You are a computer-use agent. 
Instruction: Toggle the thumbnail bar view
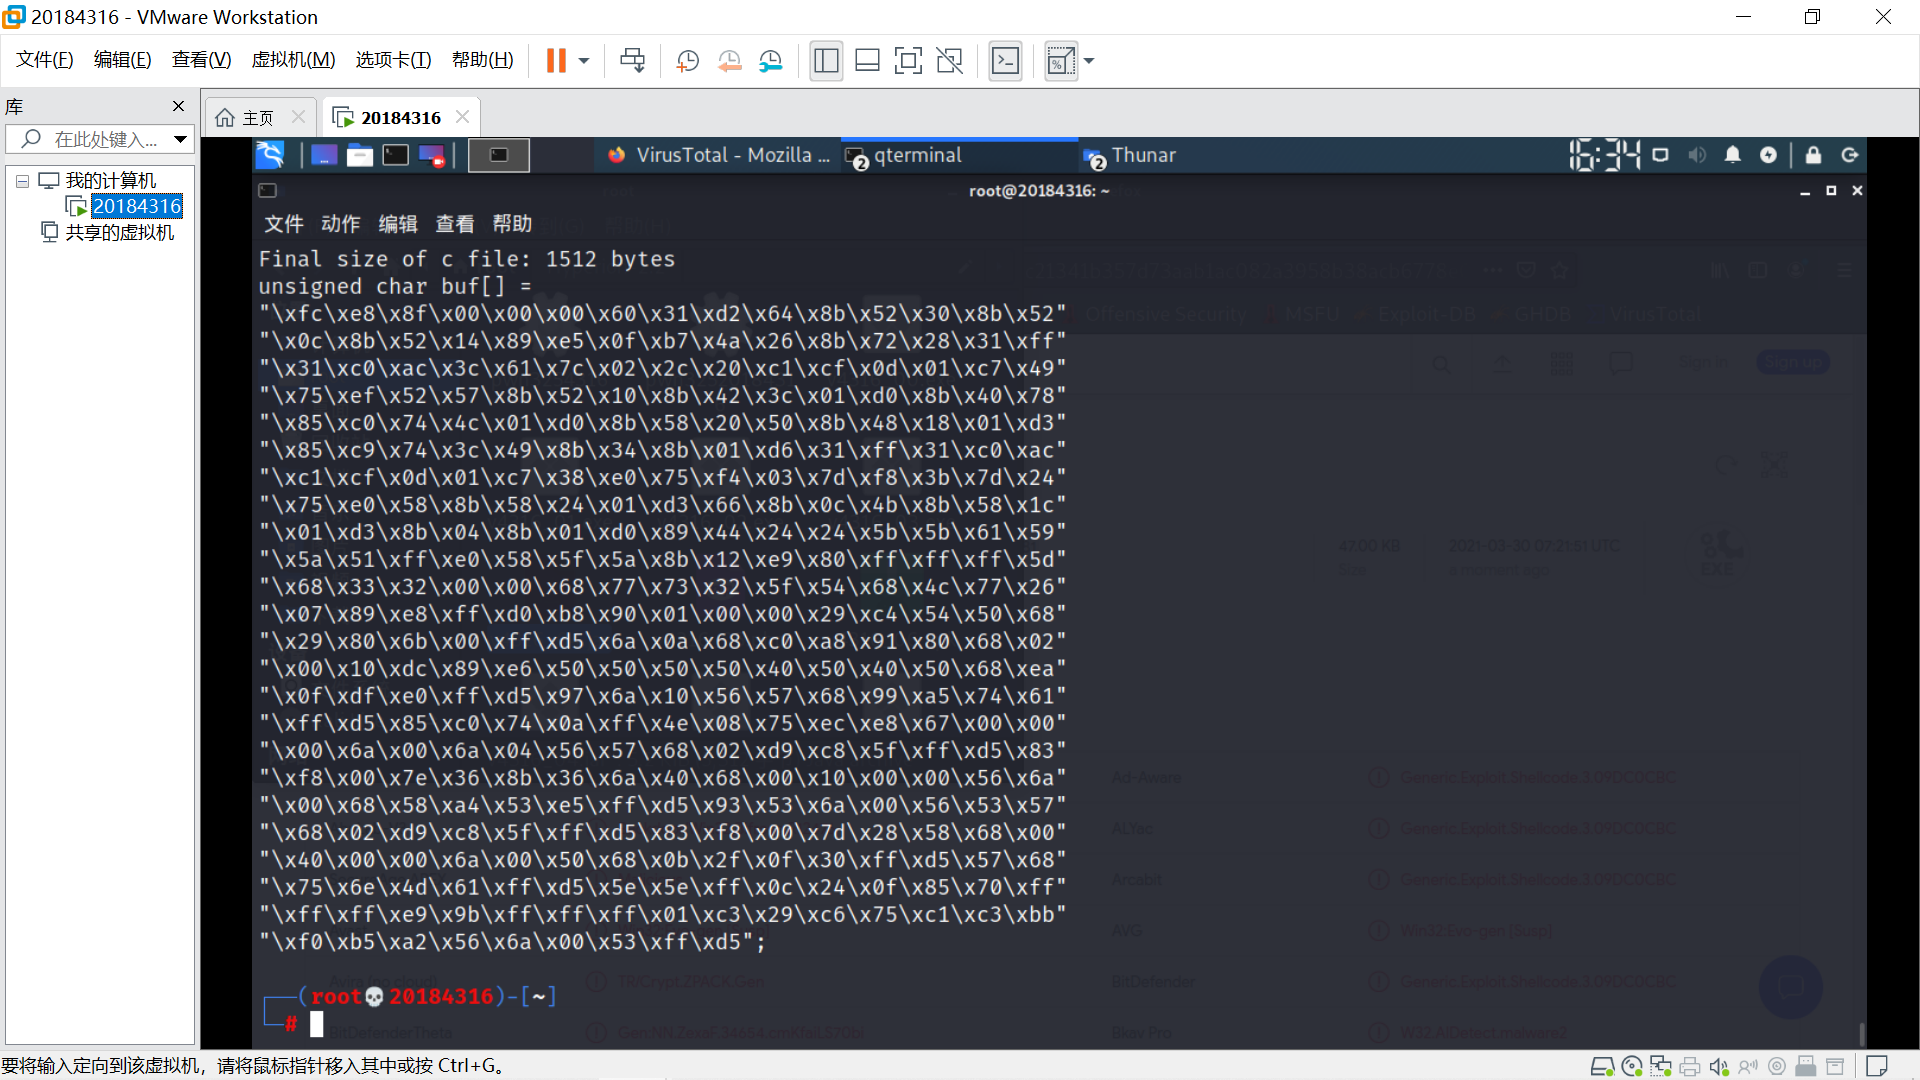click(867, 61)
